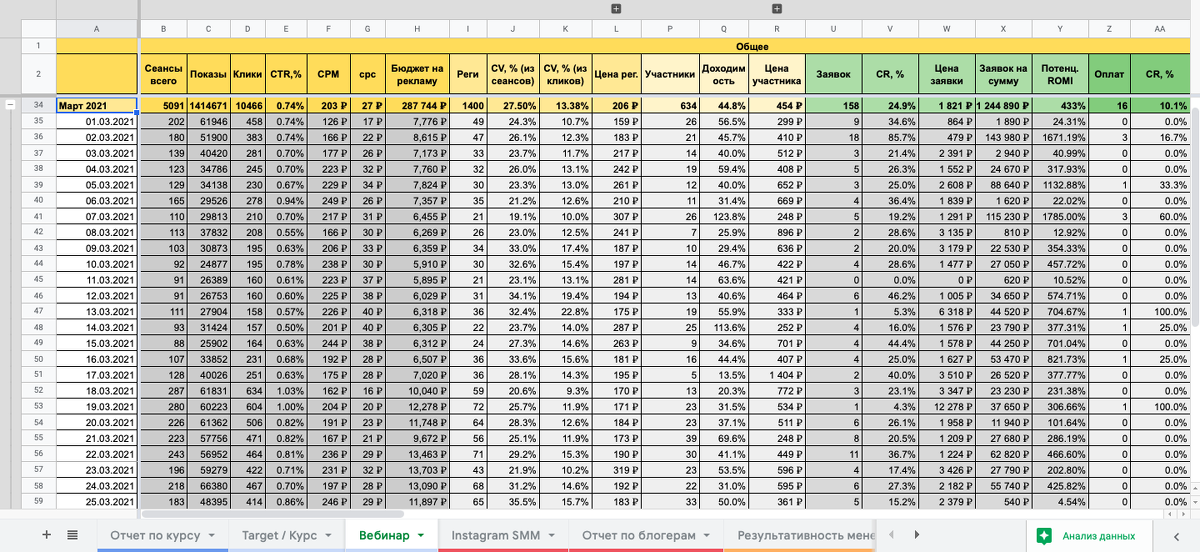The width and height of the screenshot is (1200, 552).
Task: Select column H header
Action: coord(416,30)
